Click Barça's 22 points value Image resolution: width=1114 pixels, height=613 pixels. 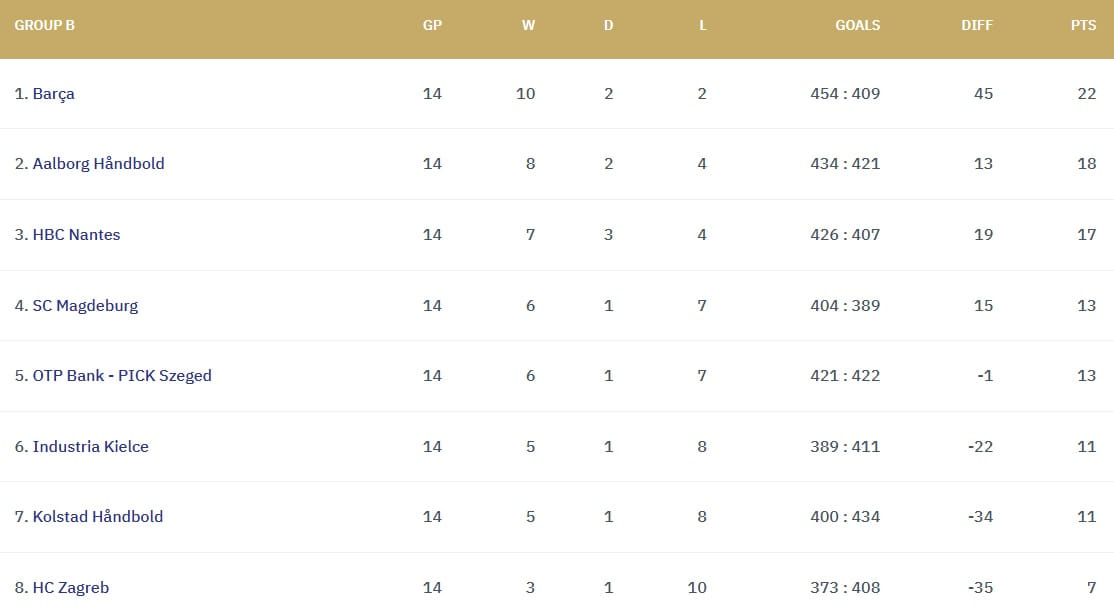[x=1086, y=94]
